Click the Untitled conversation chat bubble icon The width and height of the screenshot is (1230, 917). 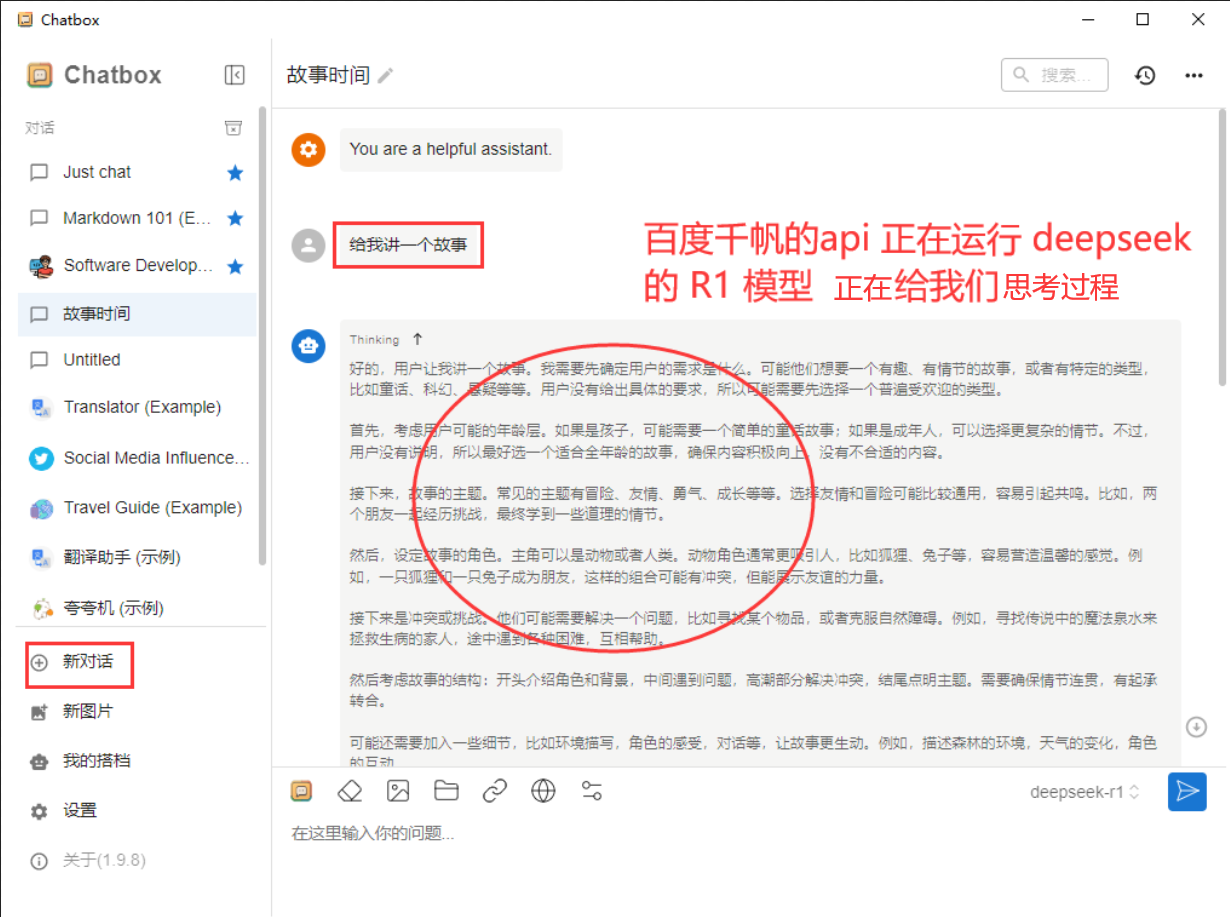39,360
